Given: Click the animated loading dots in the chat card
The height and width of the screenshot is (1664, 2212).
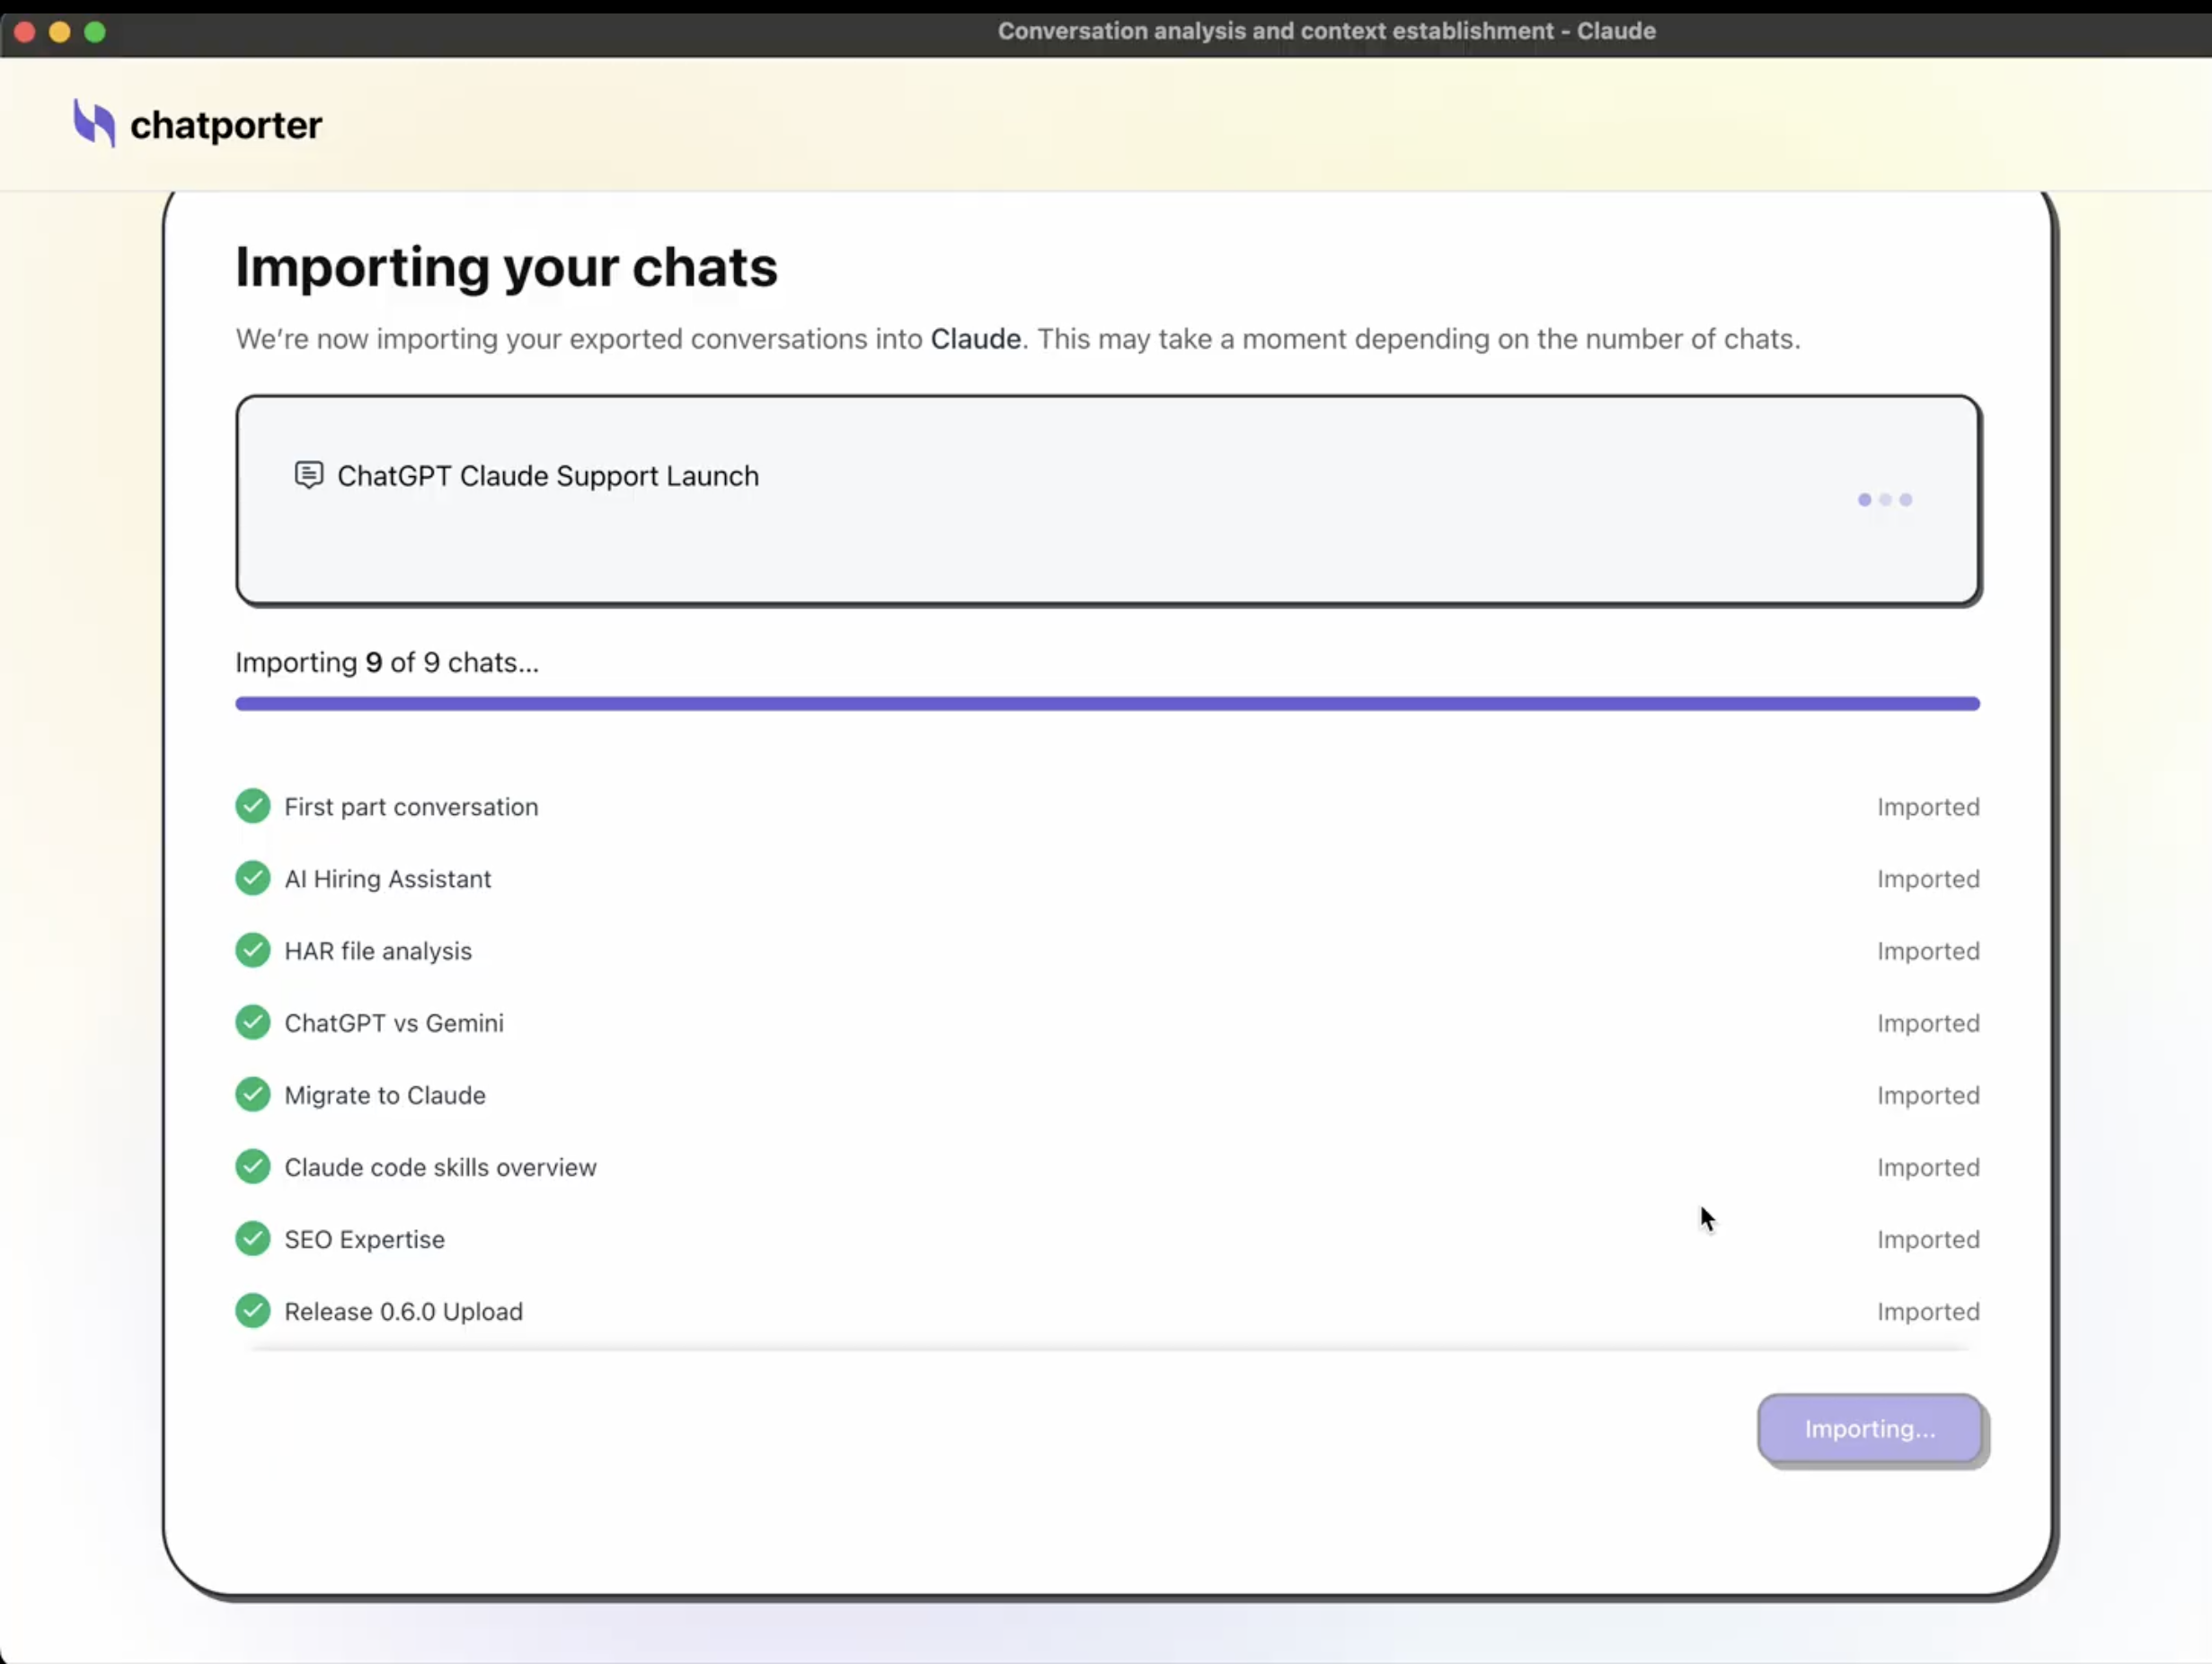Looking at the screenshot, I should pyautogui.click(x=1886, y=500).
